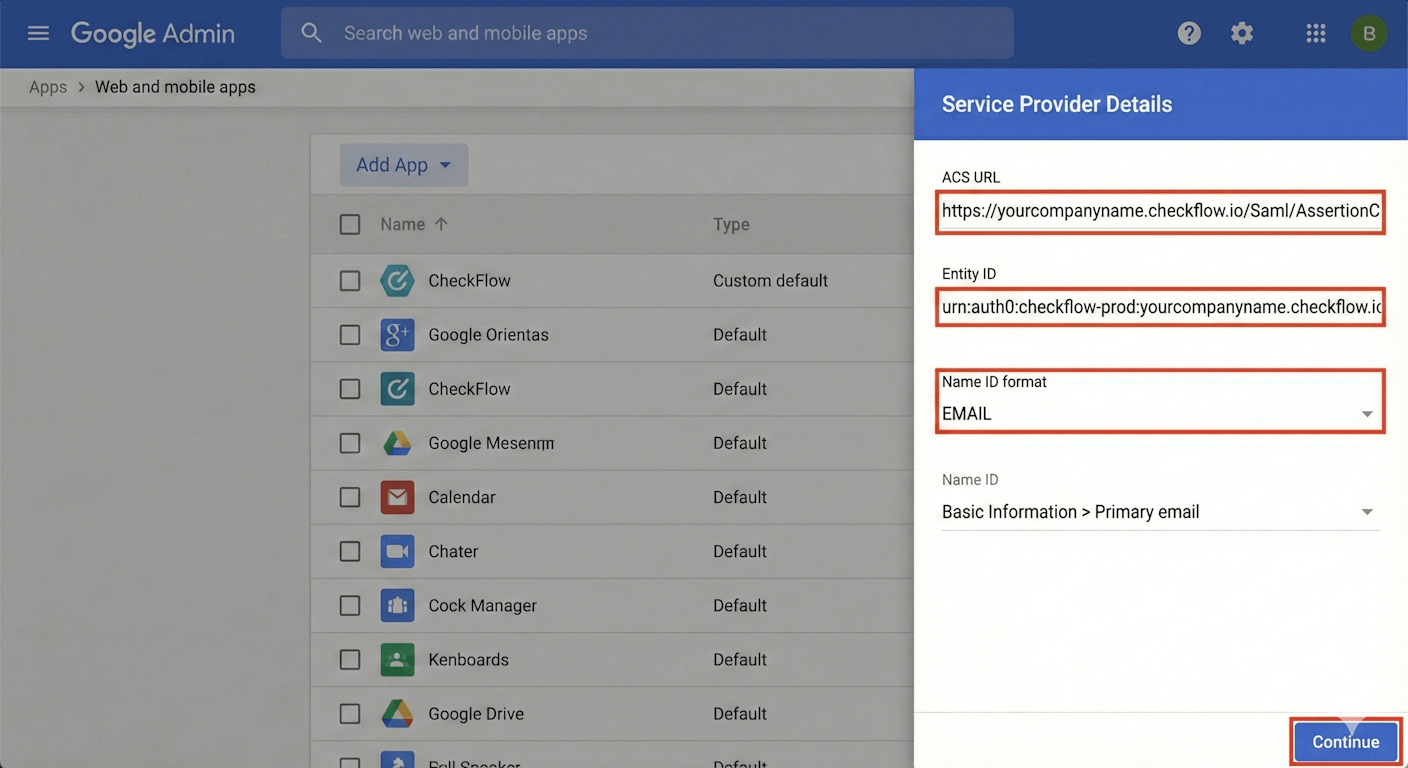Sort by Name column arrow
The height and width of the screenshot is (768, 1408).
441,224
